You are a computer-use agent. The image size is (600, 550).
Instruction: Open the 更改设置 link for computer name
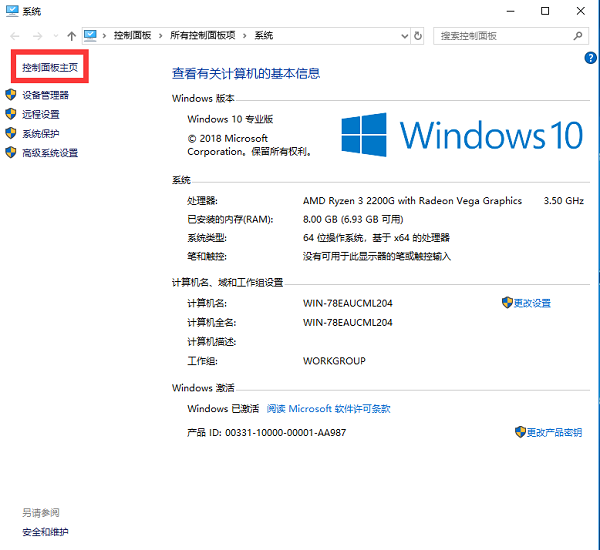pyautogui.click(x=532, y=303)
